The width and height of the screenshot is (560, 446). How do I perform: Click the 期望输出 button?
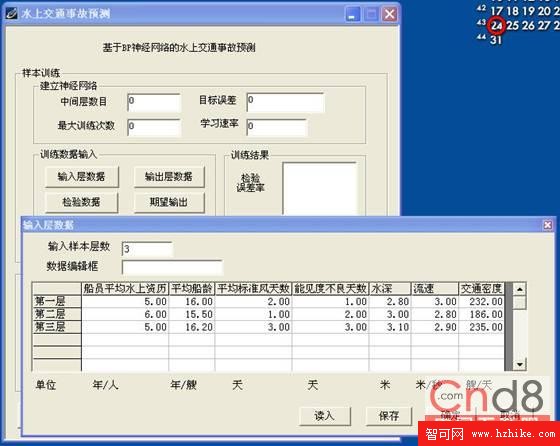[x=169, y=202]
